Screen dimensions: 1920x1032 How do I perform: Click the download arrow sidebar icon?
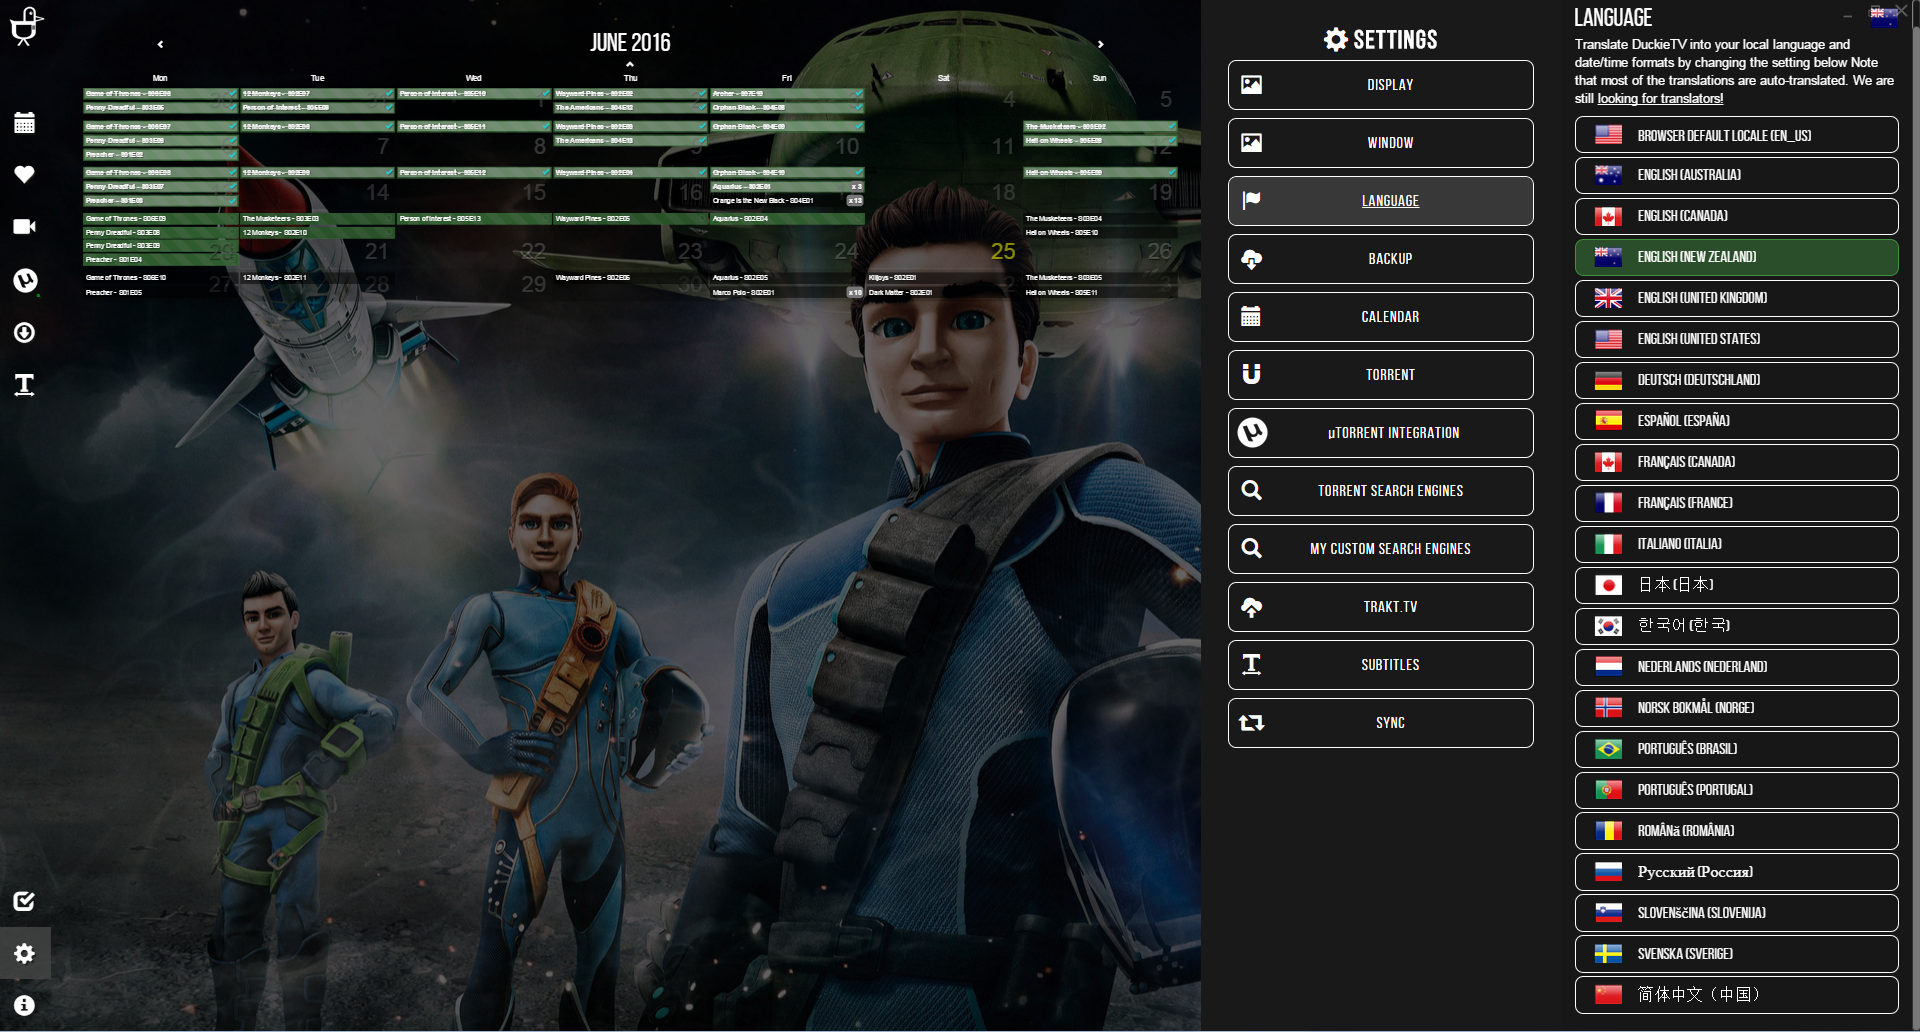click(x=25, y=332)
